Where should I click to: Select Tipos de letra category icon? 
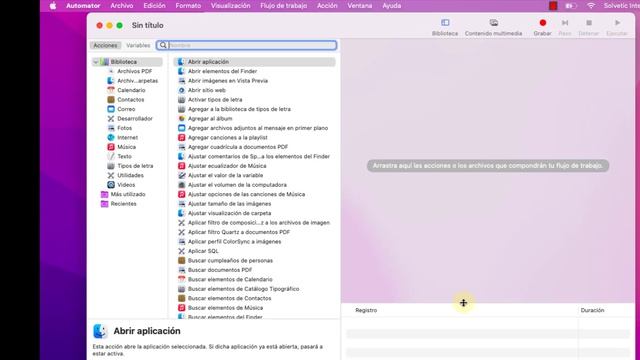click(x=111, y=166)
